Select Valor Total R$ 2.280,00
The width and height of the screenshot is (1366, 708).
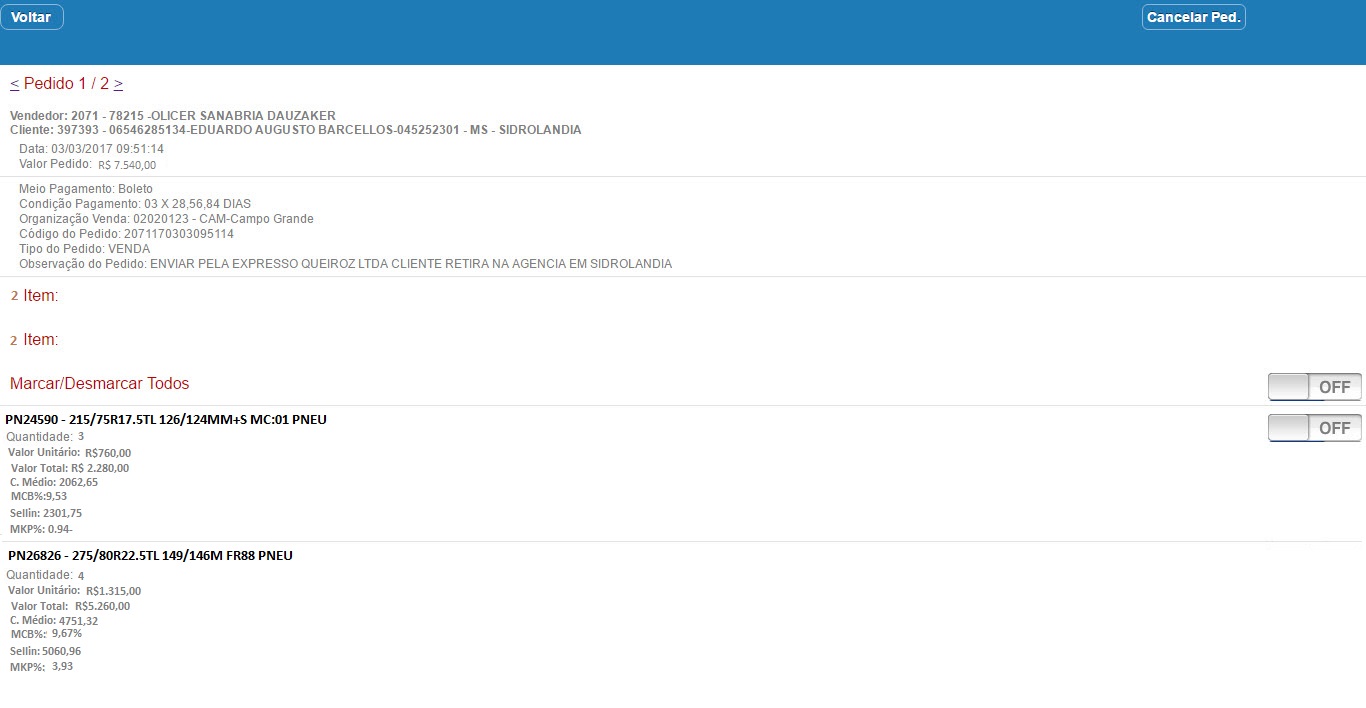tap(70, 468)
